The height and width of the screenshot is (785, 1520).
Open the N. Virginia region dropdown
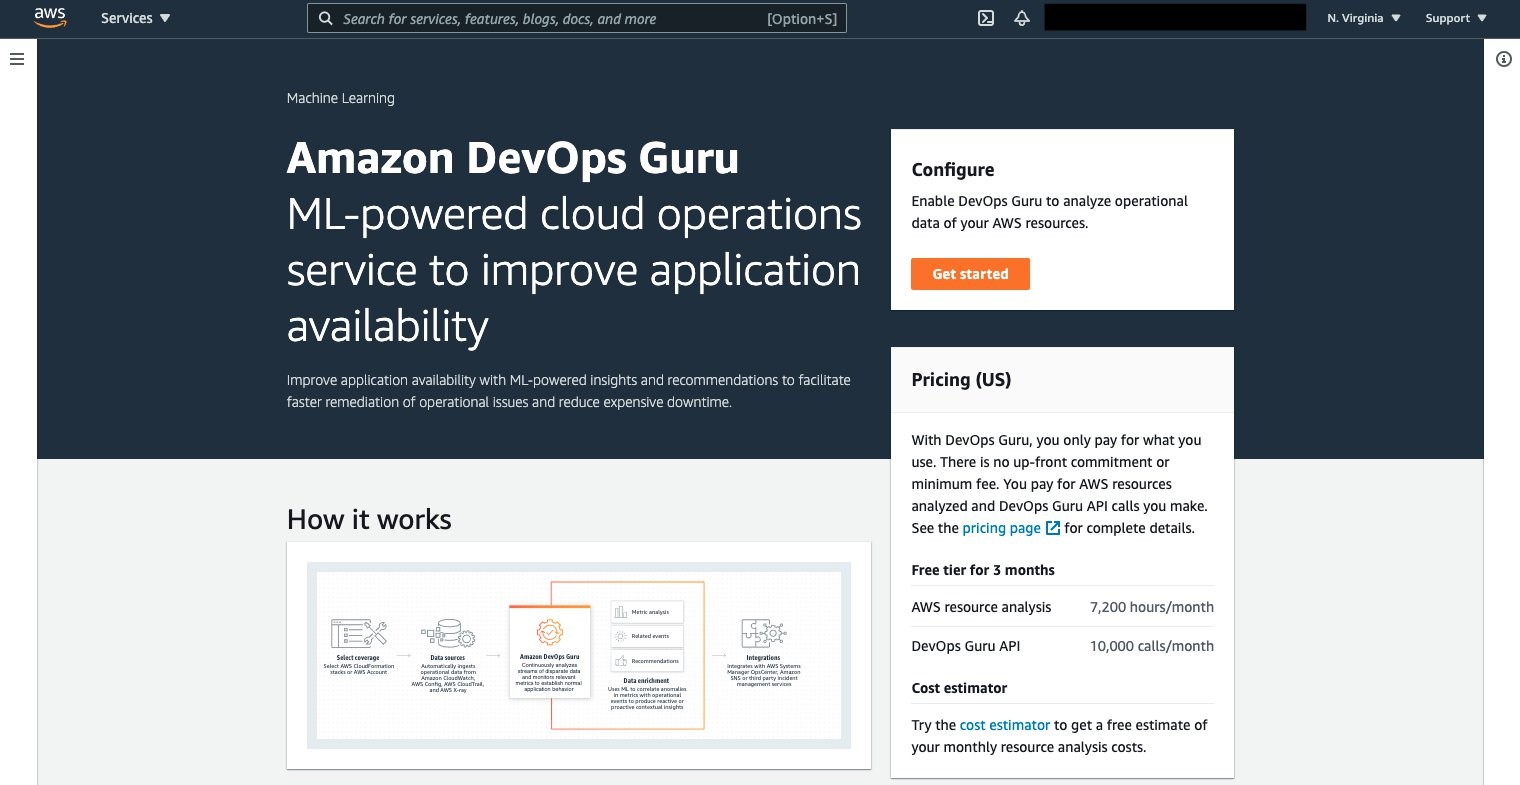1364,18
